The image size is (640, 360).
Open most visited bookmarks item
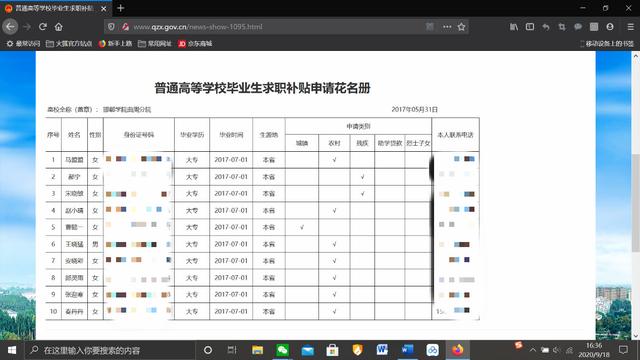tap(23, 43)
